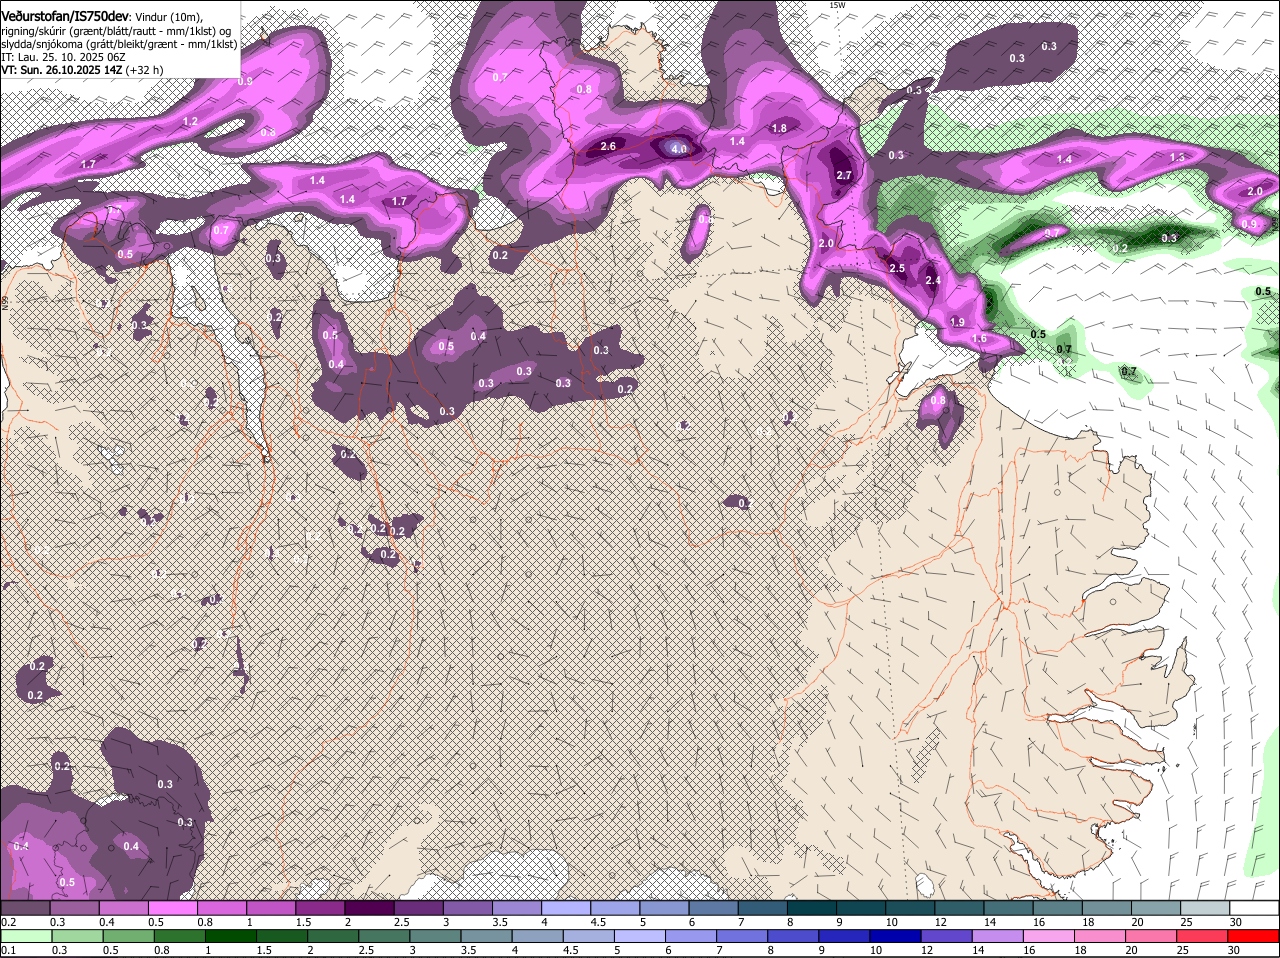The height and width of the screenshot is (958, 1280).
Task: Select top legend swatch between 2.5 and 3
Action: click(x=418, y=908)
